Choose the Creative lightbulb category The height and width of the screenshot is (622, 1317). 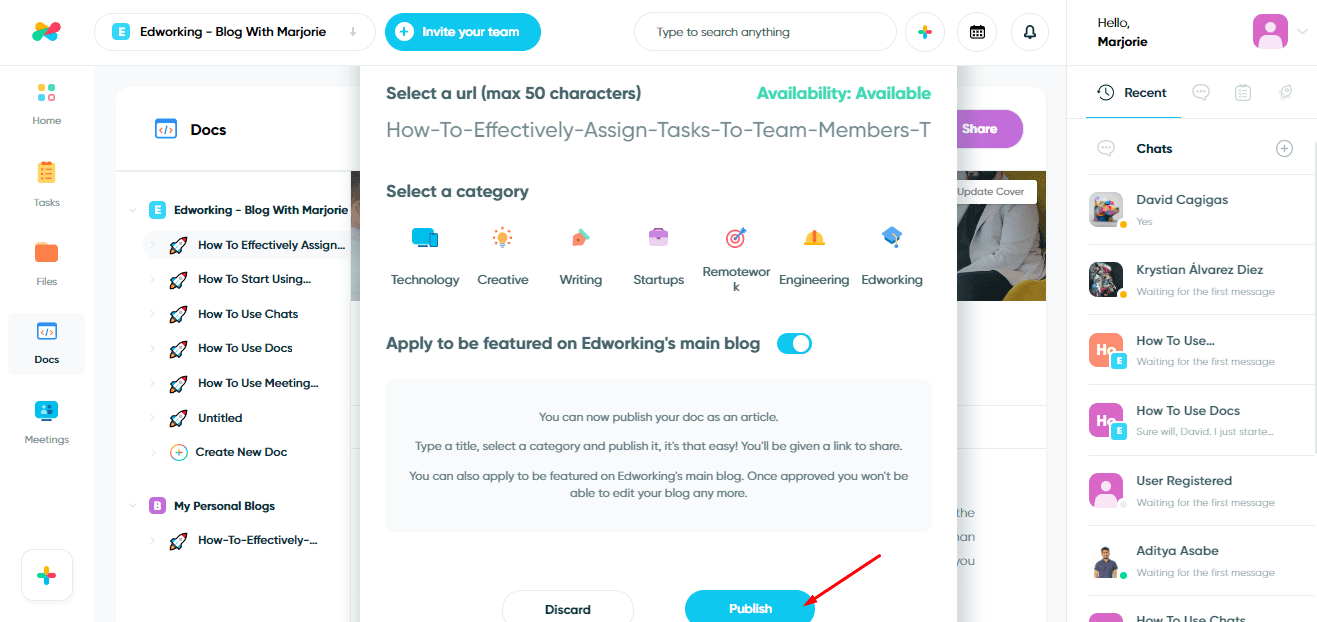click(502, 238)
